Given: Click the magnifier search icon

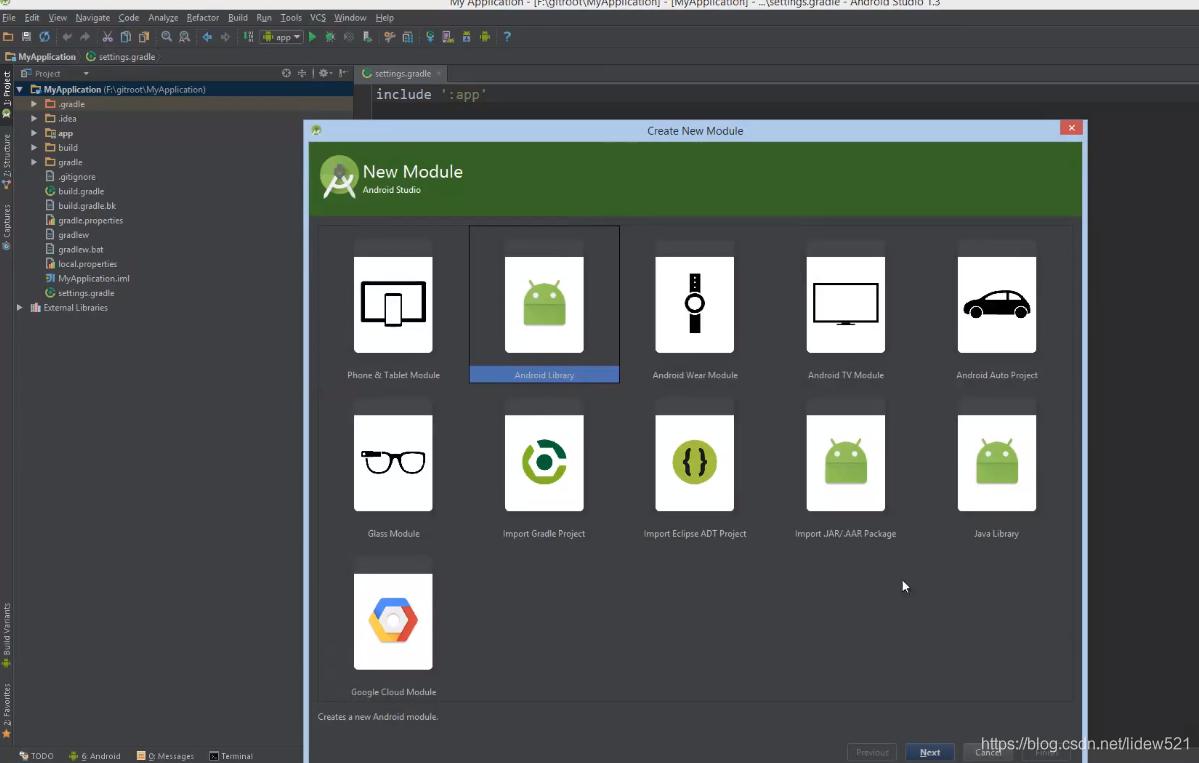Looking at the screenshot, I should [x=167, y=37].
